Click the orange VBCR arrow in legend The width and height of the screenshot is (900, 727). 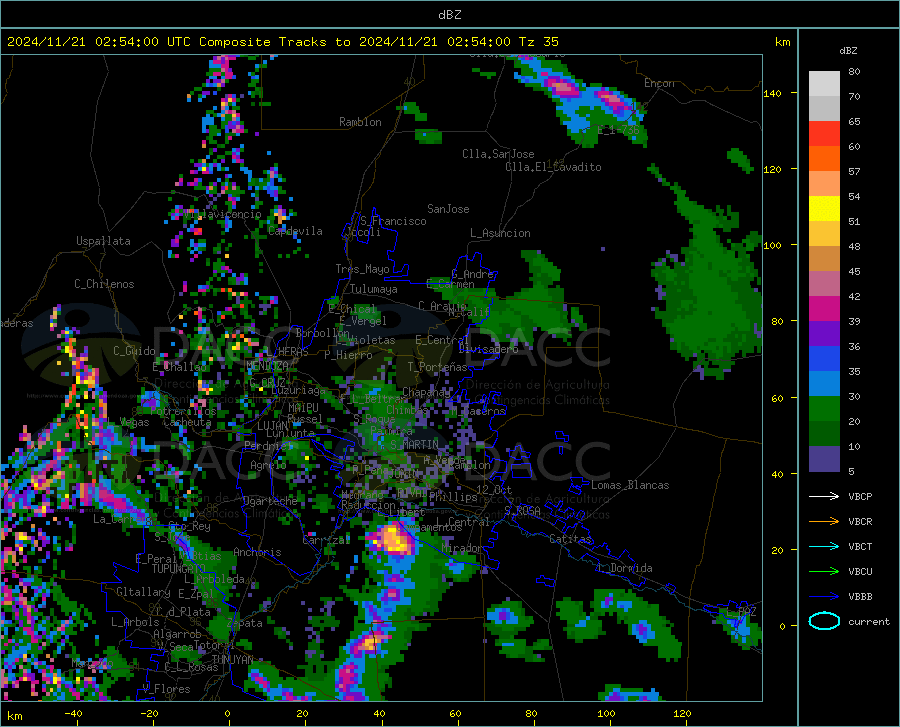click(824, 522)
